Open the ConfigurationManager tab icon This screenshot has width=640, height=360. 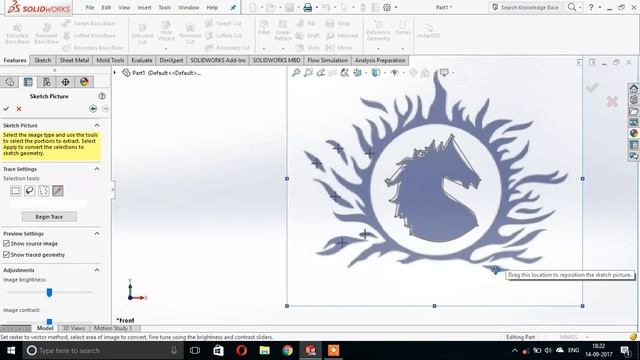click(47, 82)
